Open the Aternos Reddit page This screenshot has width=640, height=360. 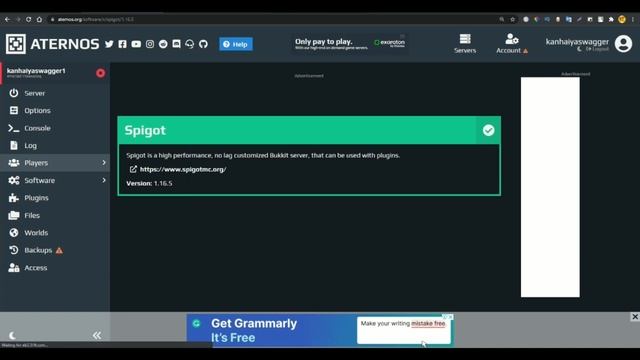[x=163, y=44]
